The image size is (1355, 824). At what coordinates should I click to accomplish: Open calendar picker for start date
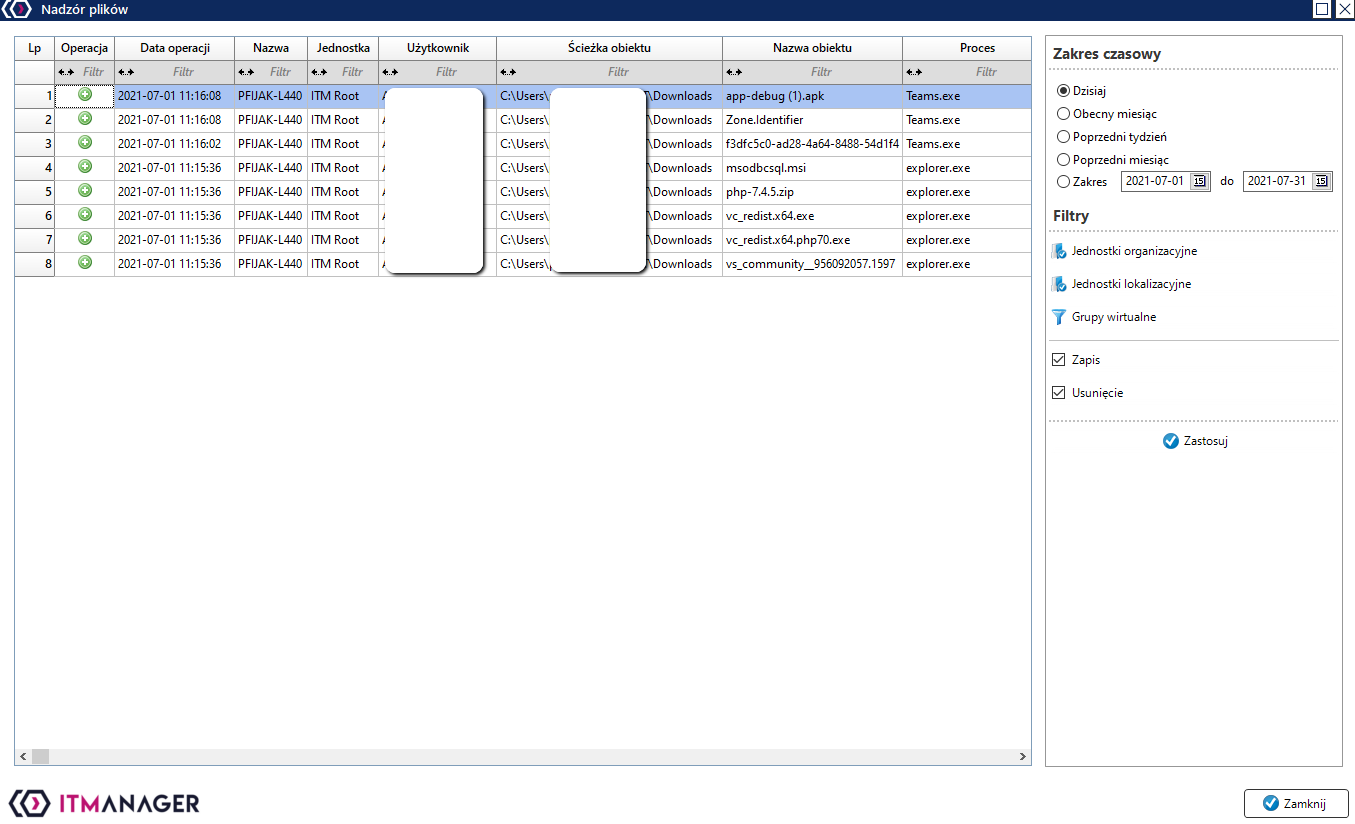pyautogui.click(x=1200, y=181)
